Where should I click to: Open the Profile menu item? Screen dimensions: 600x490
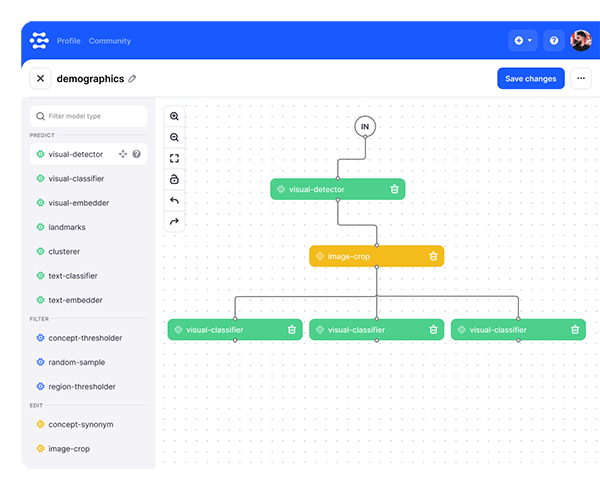[68, 41]
